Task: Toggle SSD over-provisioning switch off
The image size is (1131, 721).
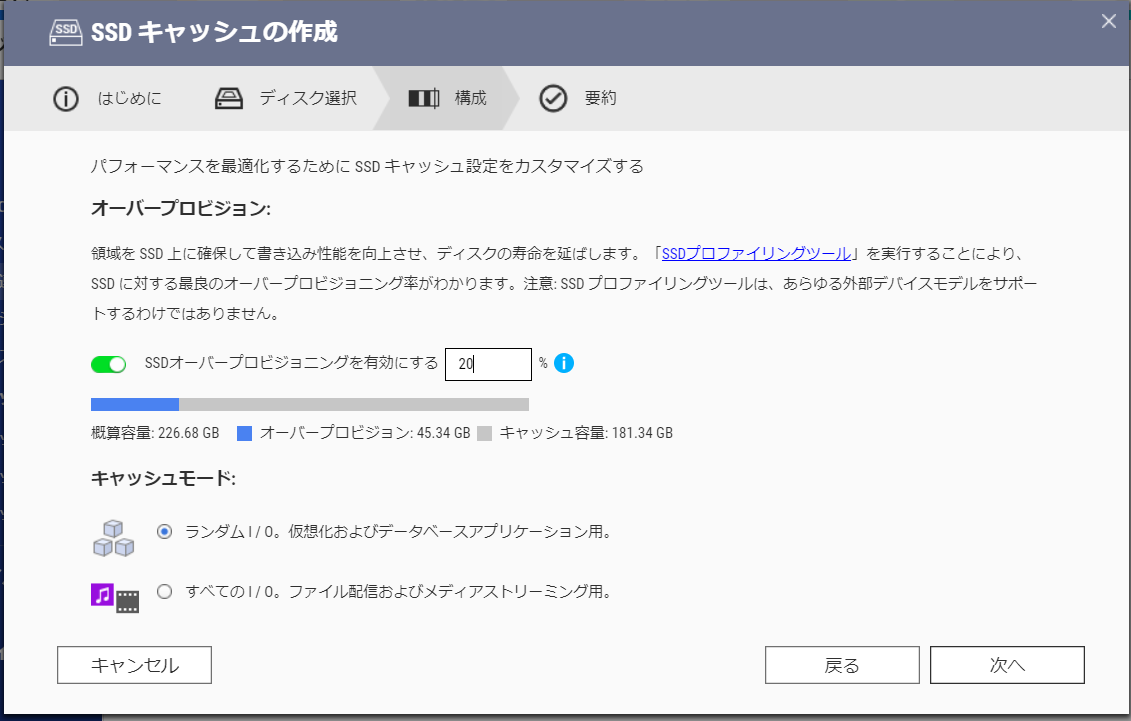Action: point(108,364)
